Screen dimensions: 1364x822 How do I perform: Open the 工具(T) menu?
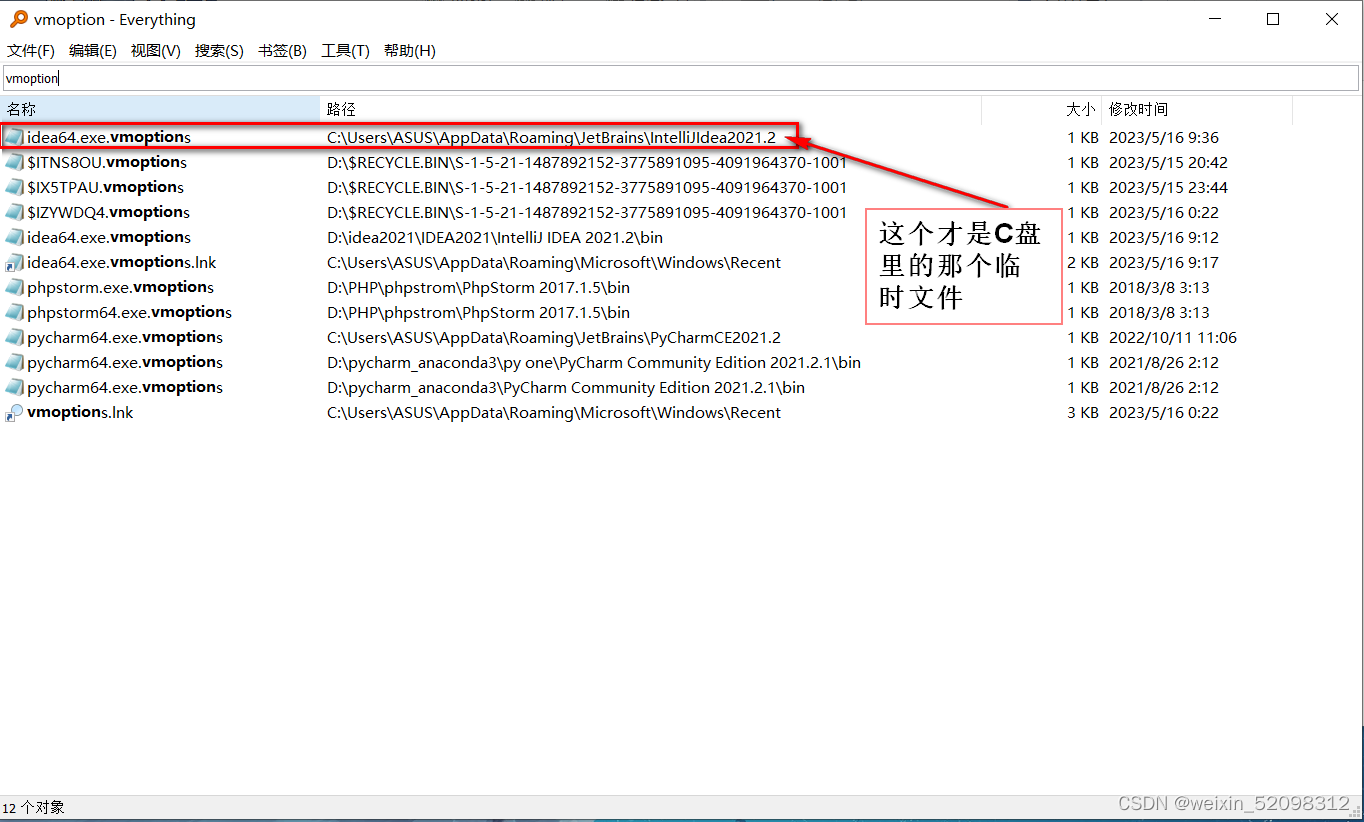(345, 51)
